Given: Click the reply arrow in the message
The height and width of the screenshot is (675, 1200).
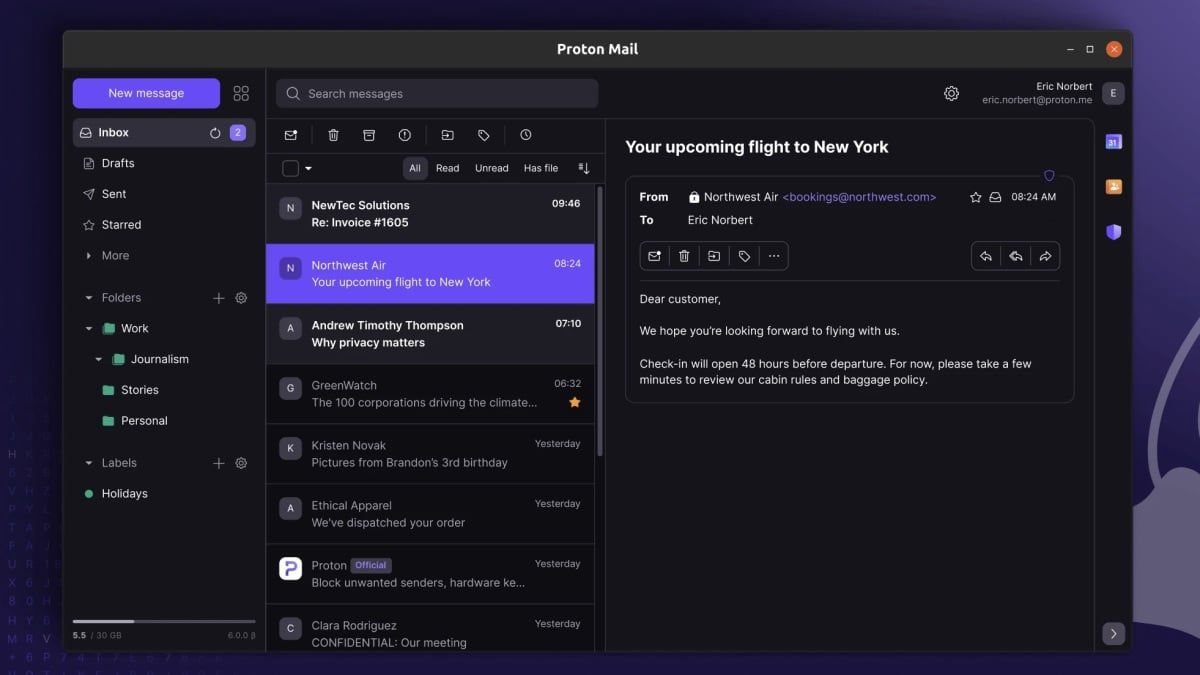Looking at the screenshot, I should 986,256.
